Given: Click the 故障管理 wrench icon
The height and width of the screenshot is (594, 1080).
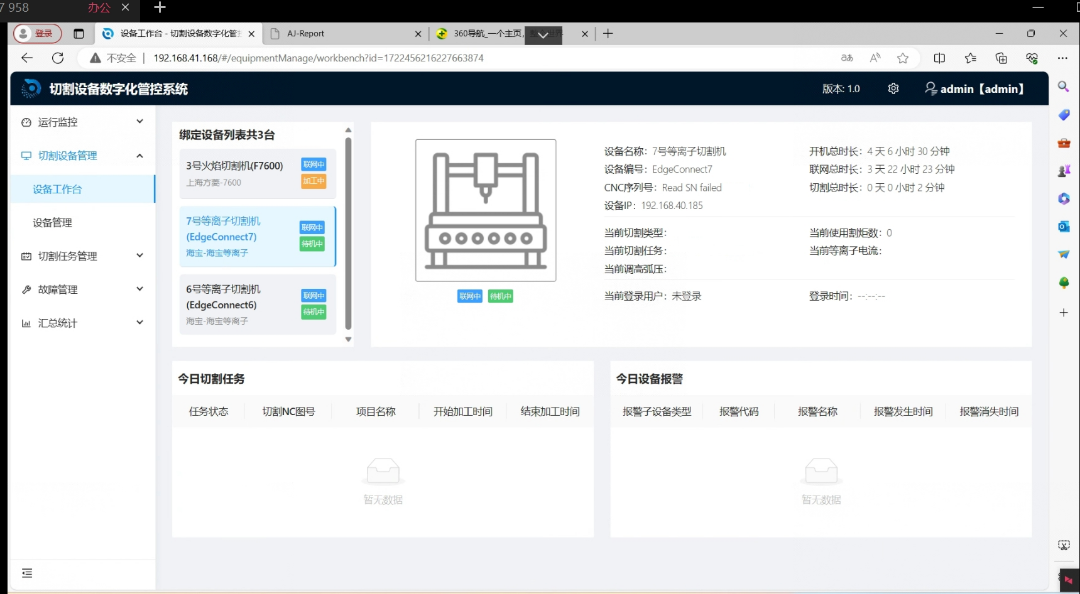Looking at the screenshot, I should [24, 290].
